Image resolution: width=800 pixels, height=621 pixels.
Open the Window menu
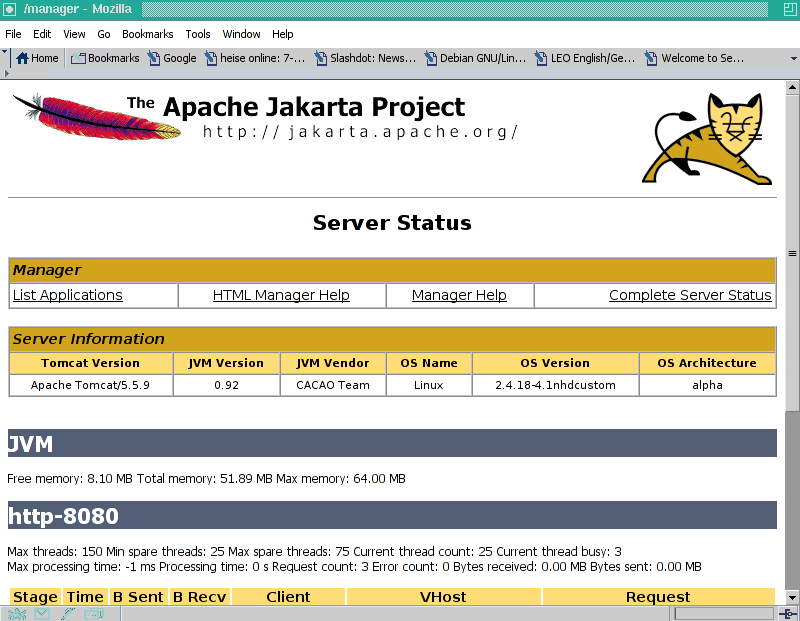[241, 34]
